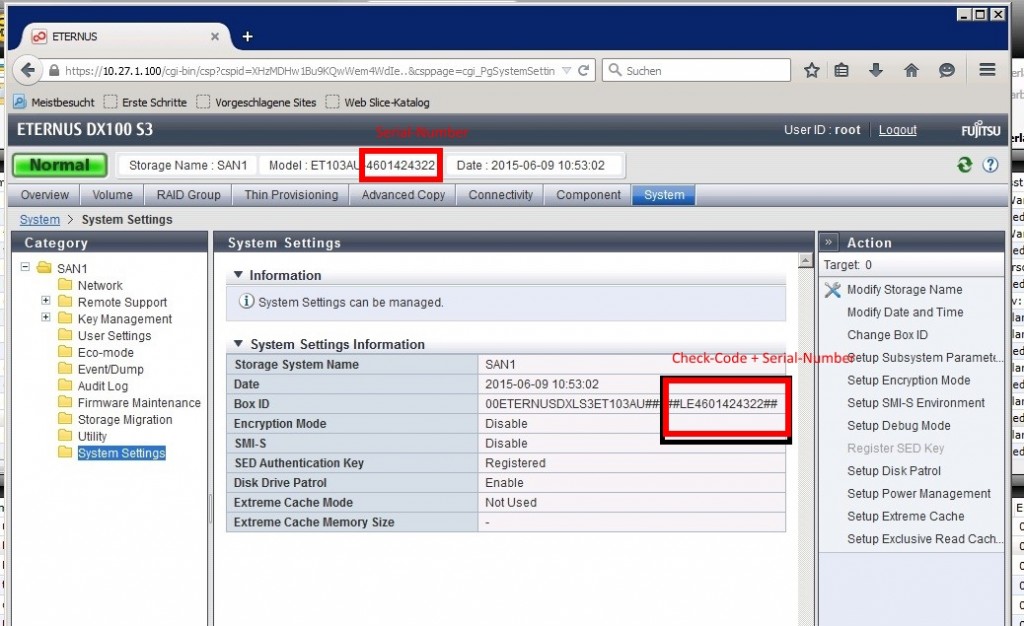Select Utility in Category tree
The height and width of the screenshot is (626, 1024).
[x=92, y=436]
